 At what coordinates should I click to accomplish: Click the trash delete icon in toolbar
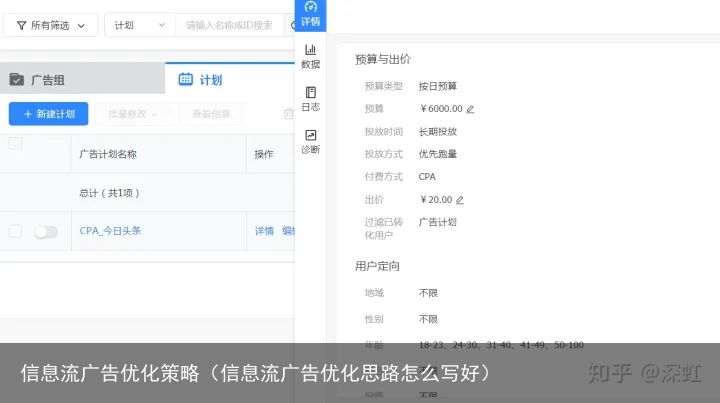point(288,114)
